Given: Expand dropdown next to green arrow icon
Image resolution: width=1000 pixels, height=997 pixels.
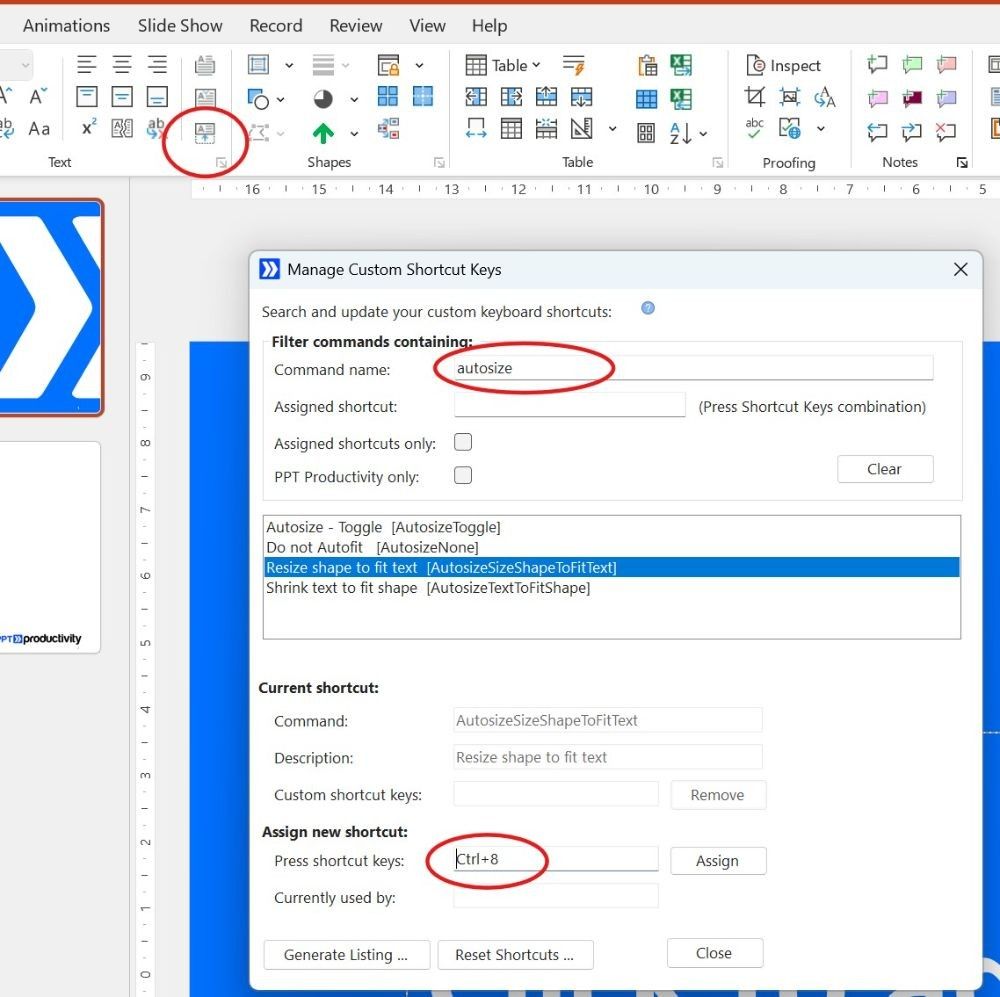Looking at the screenshot, I should (x=354, y=134).
